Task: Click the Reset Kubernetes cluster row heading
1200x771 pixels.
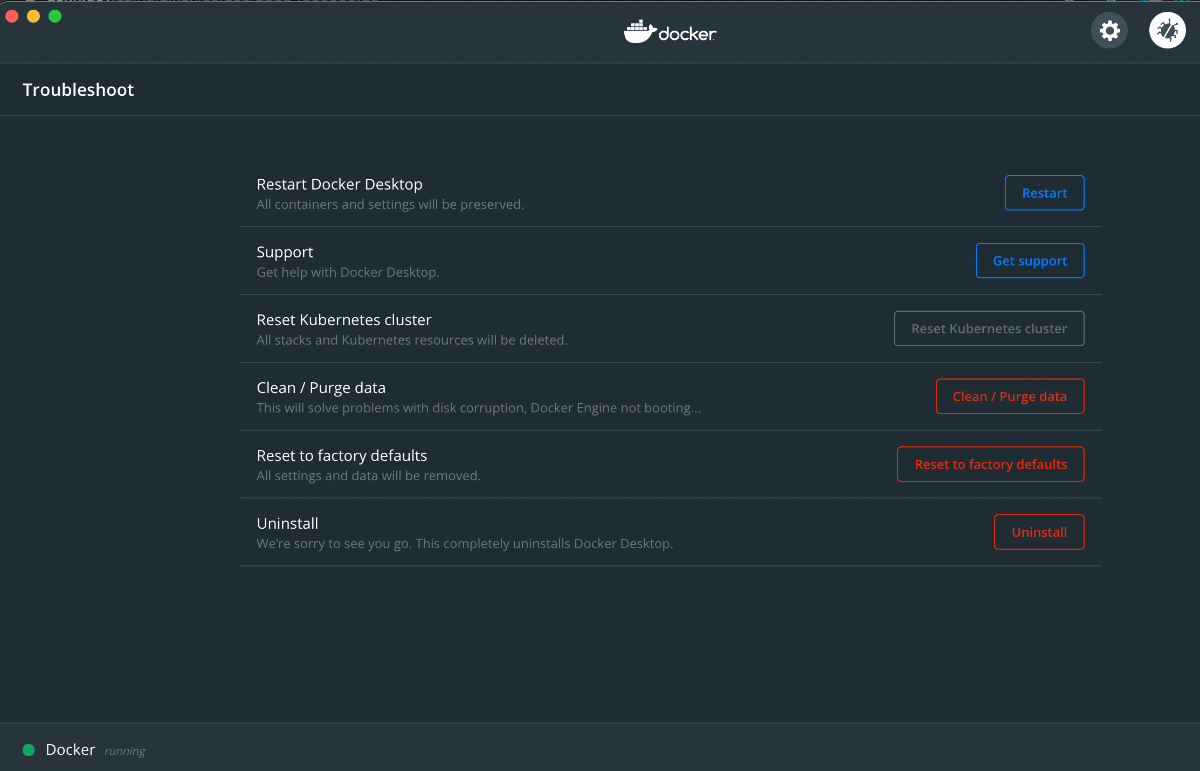Action: 344,320
